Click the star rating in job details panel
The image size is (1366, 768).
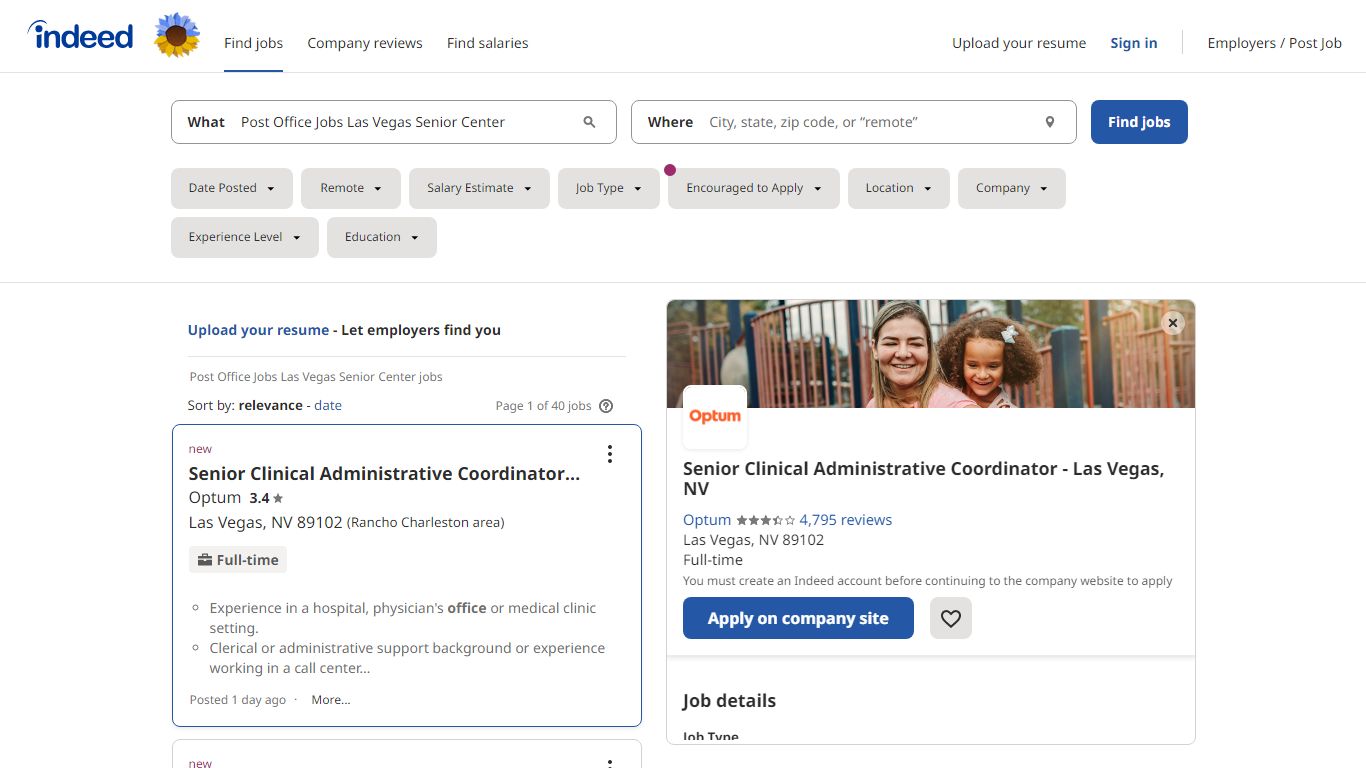(x=766, y=520)
